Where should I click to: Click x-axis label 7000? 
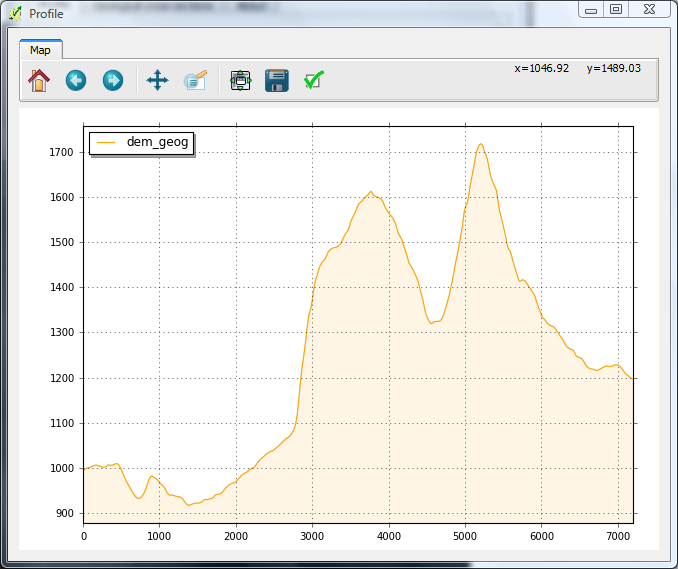tap(618, 536)
